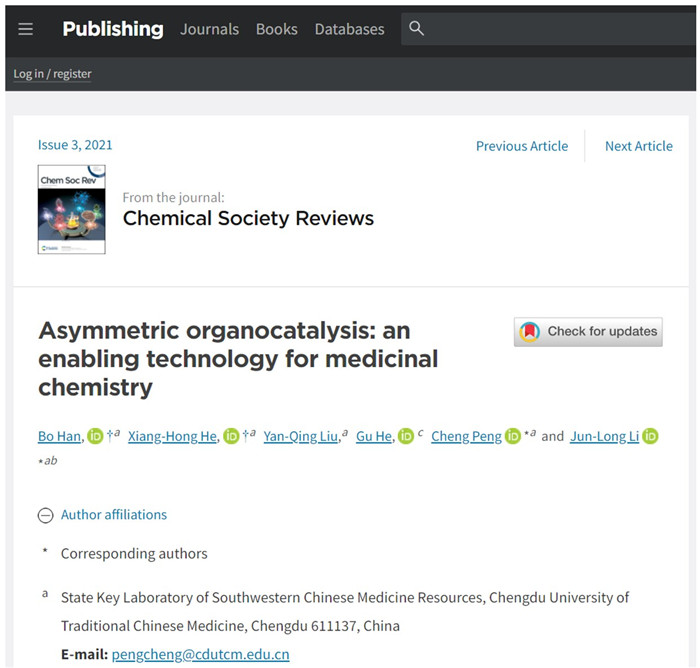Click Gu He's ORCID icon
This screenshot has height=668, width=700.
405,436
